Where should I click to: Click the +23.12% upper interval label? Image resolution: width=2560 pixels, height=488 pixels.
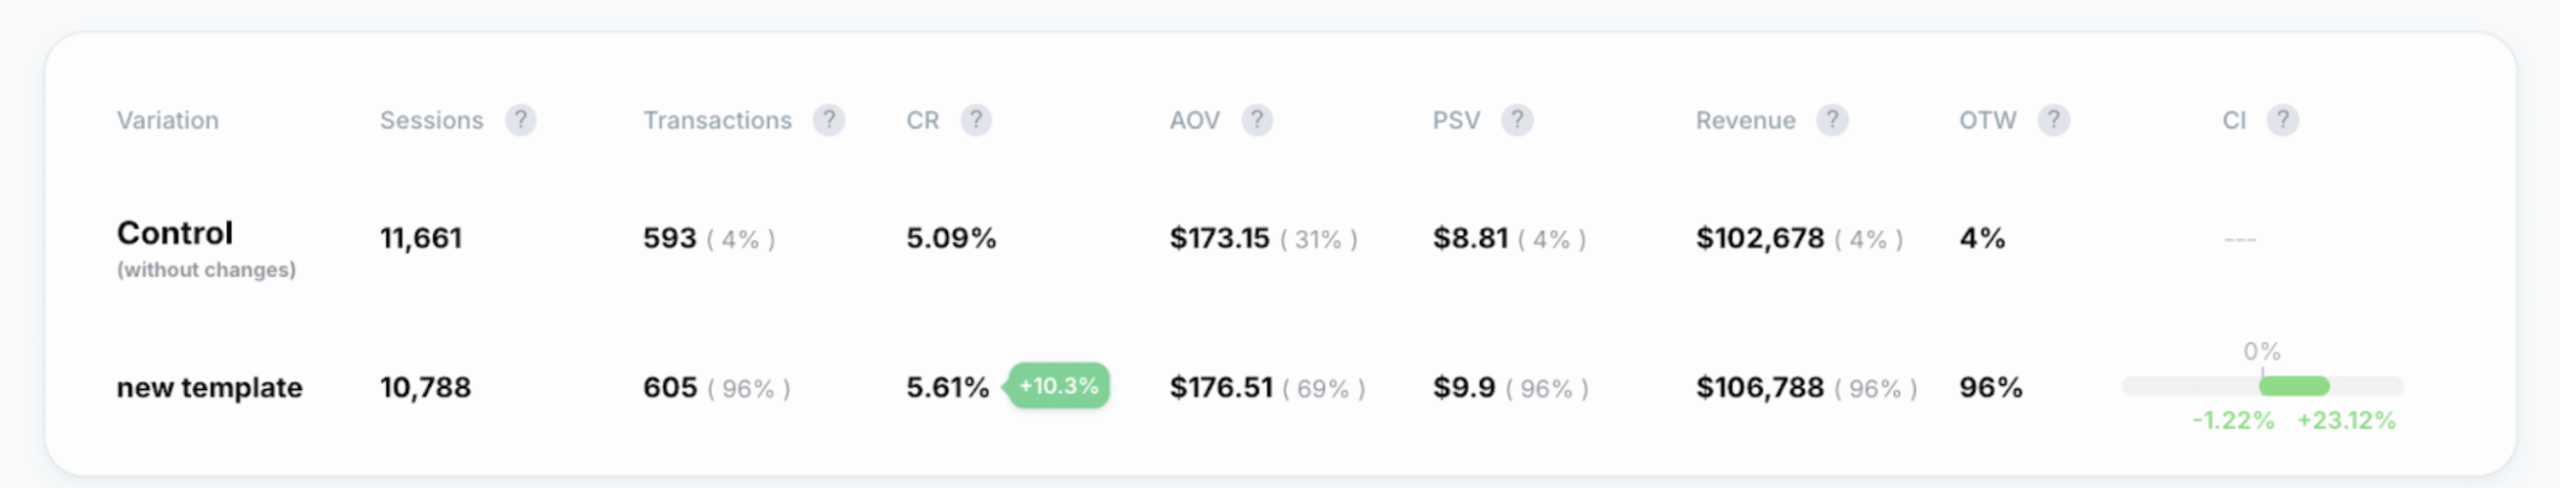pos(2346,420)
